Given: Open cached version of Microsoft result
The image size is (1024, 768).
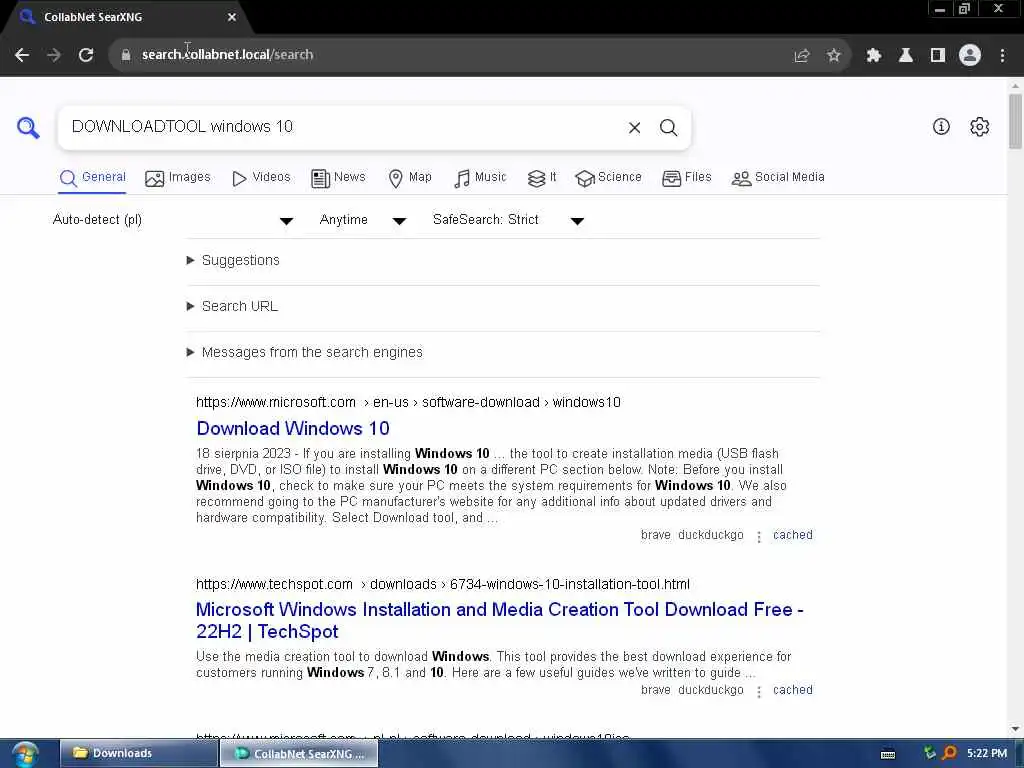Looking at the screenshot, I should click(792, 535).
